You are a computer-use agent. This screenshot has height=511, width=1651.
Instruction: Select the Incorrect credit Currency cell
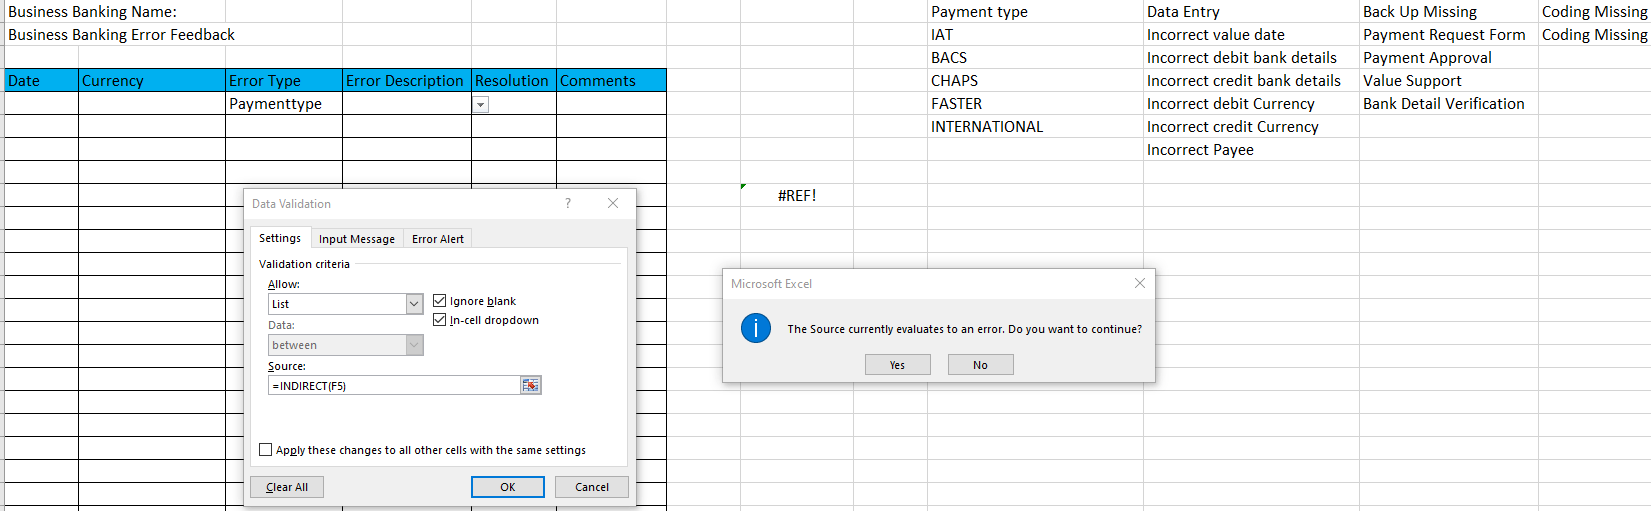tap(1251, 126)
